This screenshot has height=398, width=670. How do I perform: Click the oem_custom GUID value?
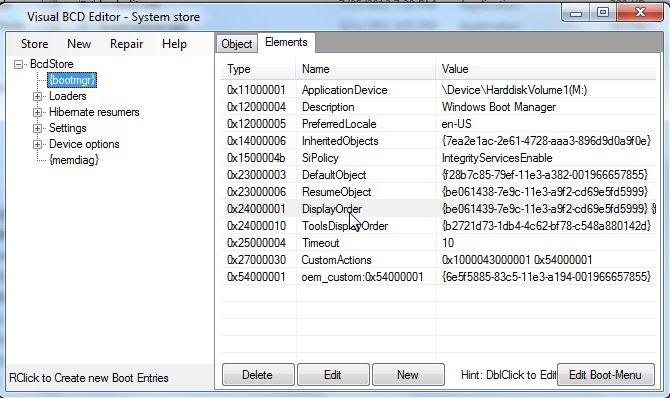[546, 277]
